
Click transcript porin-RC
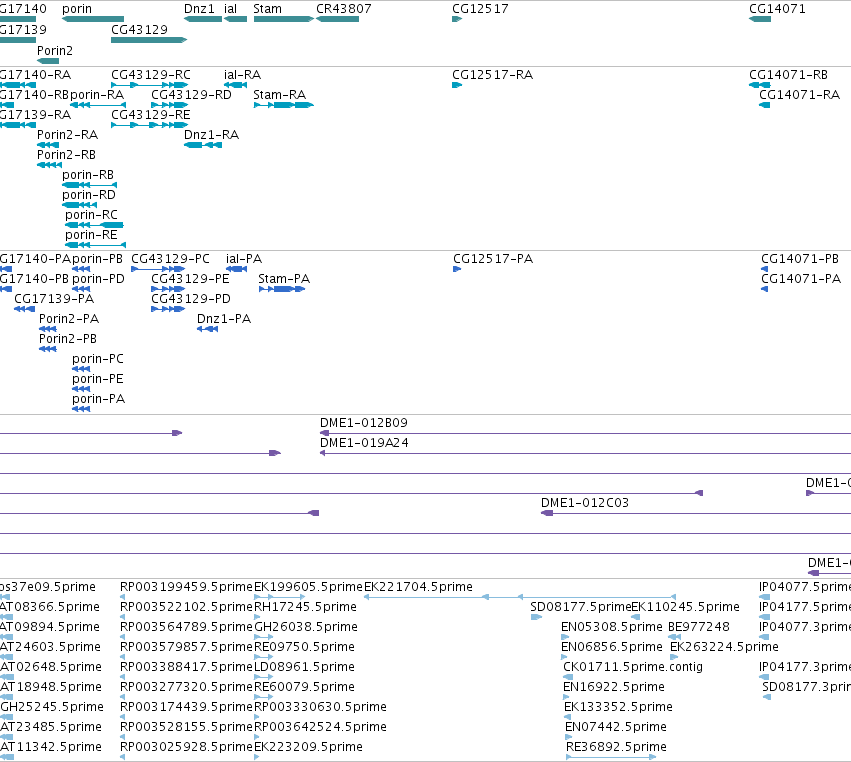pyautogui.click(x=94, y=225)
